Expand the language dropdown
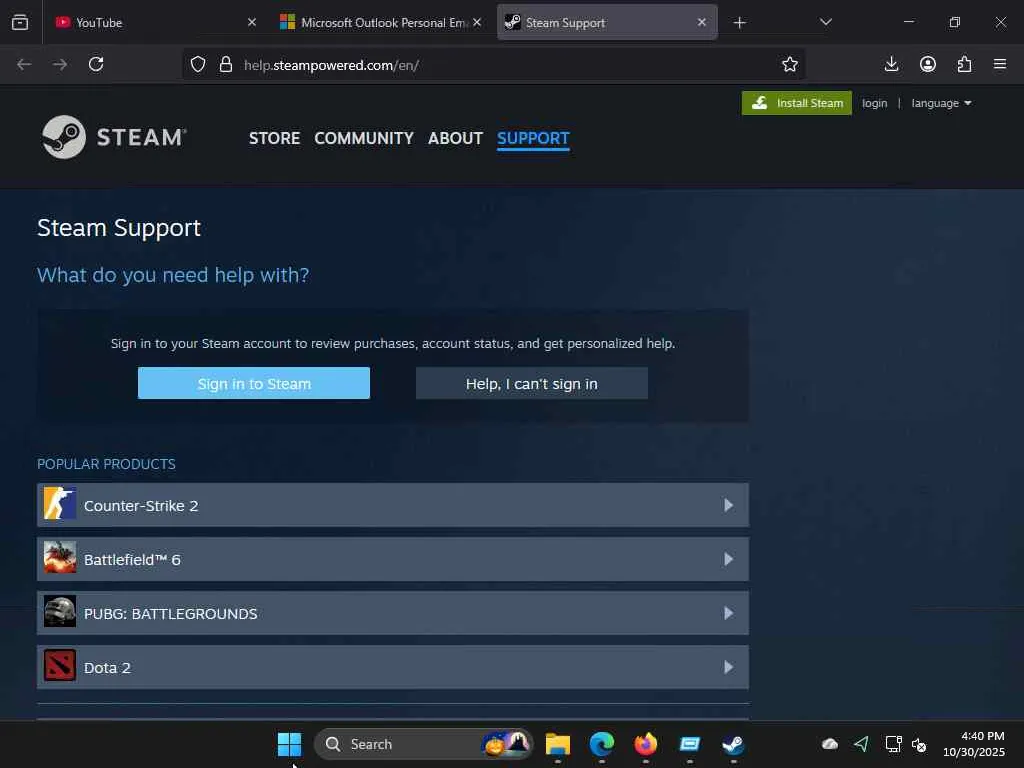Viewport: 1024px width, 768px height. pyautogui.click(x=941, y=103)
